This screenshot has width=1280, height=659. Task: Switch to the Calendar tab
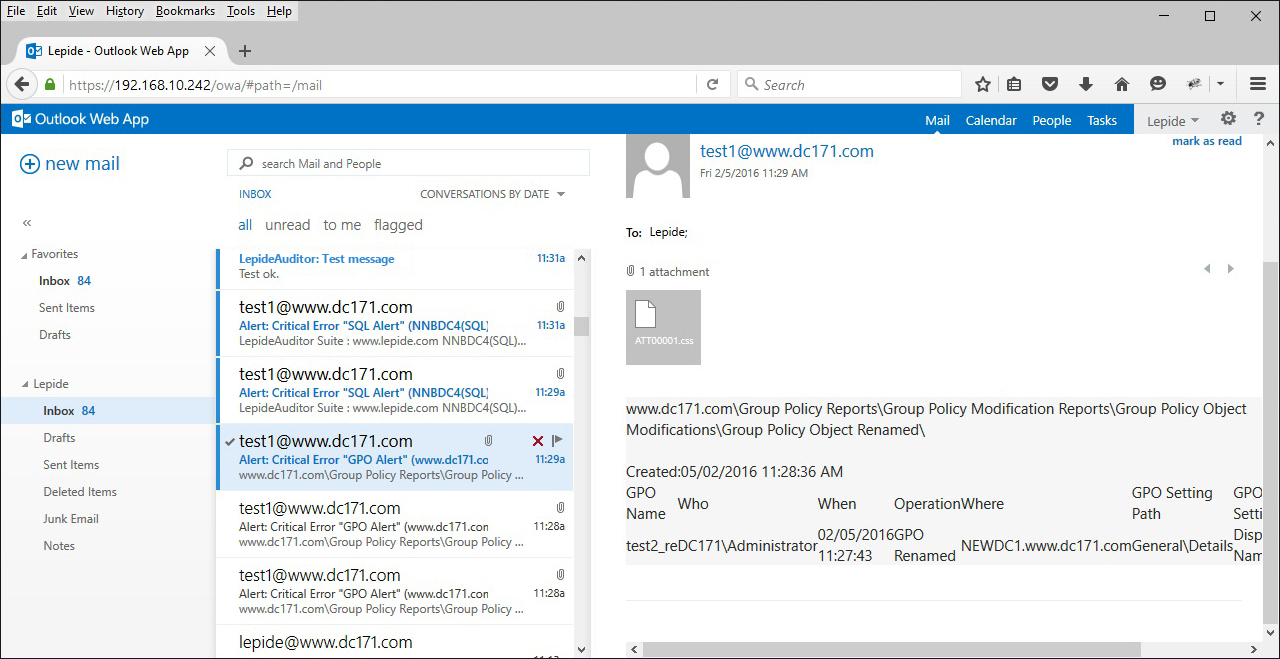(x=990, y=120)
